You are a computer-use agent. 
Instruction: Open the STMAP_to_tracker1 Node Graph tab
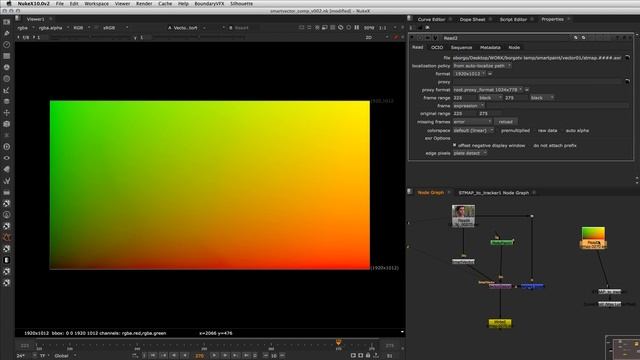(493, 193)
